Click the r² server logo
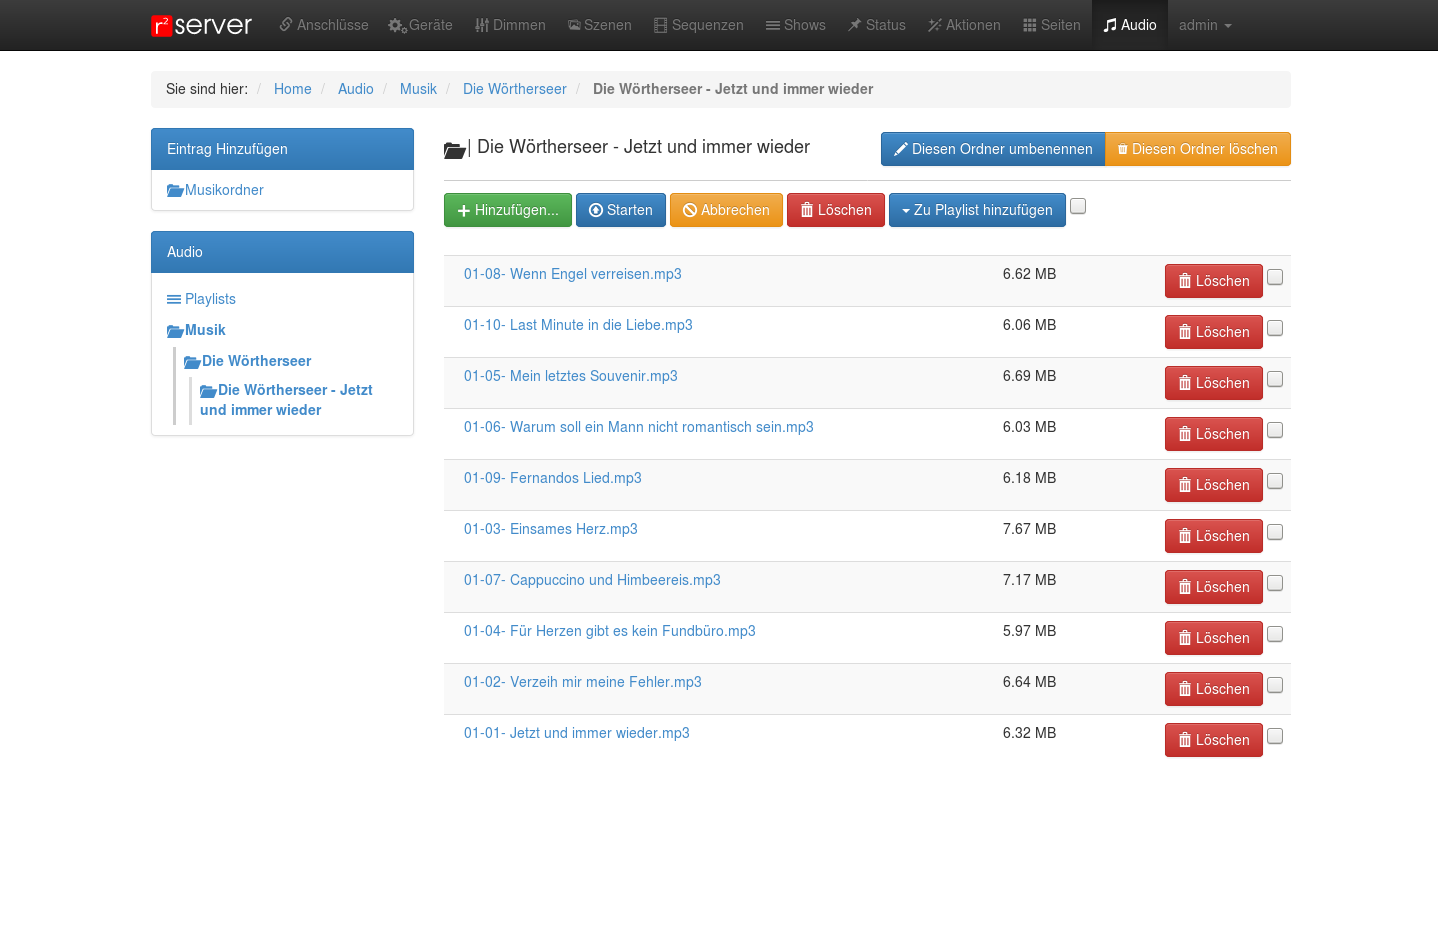The image size is (1438, 937). (201, 25)
